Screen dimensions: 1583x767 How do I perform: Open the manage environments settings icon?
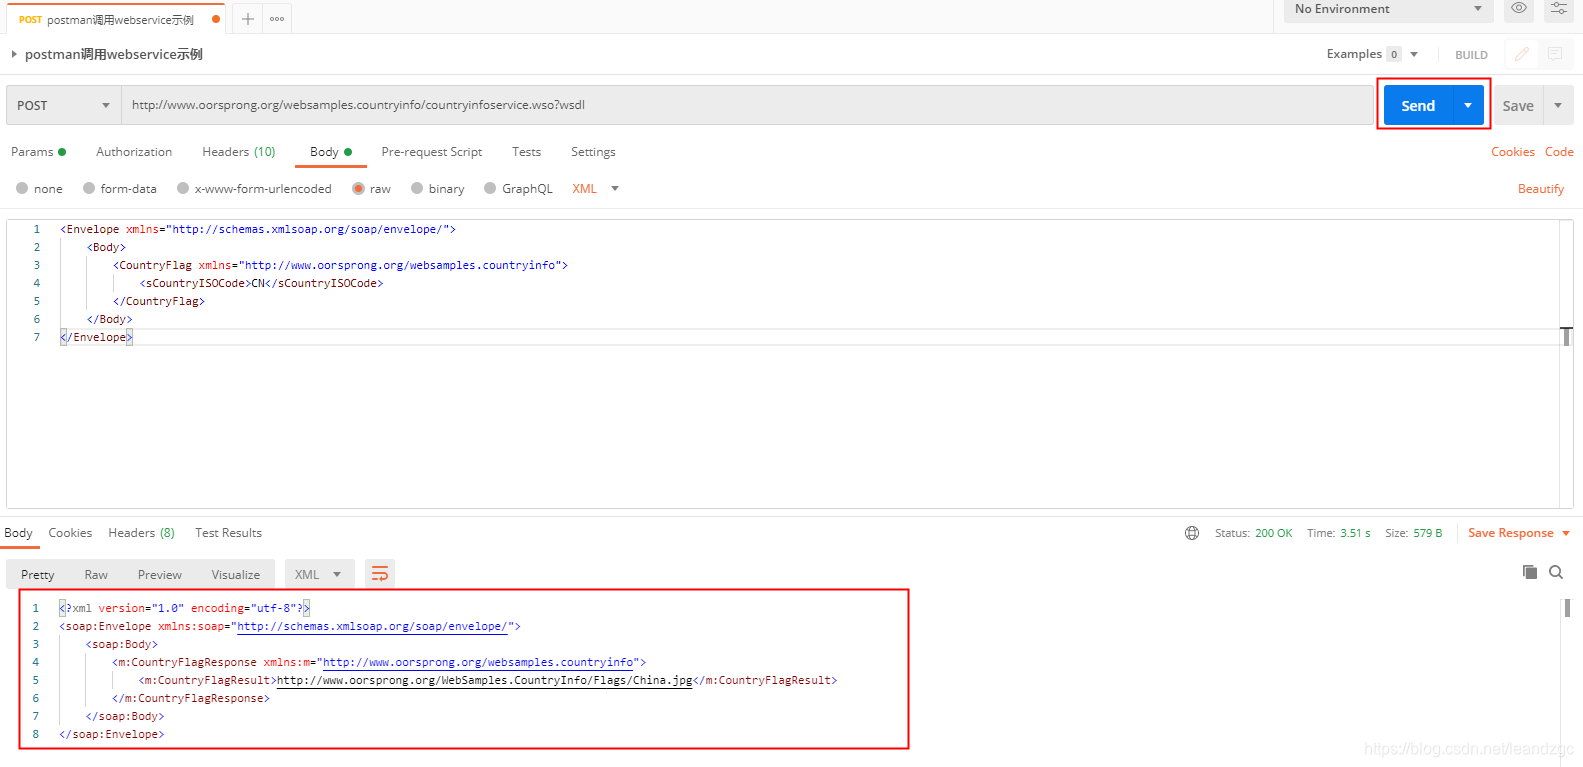(1558, 8)
